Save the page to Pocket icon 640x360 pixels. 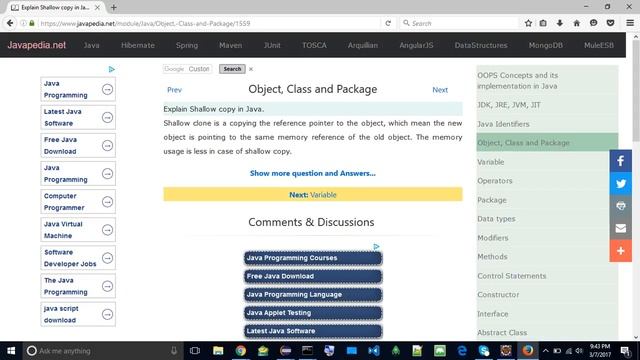611,23
